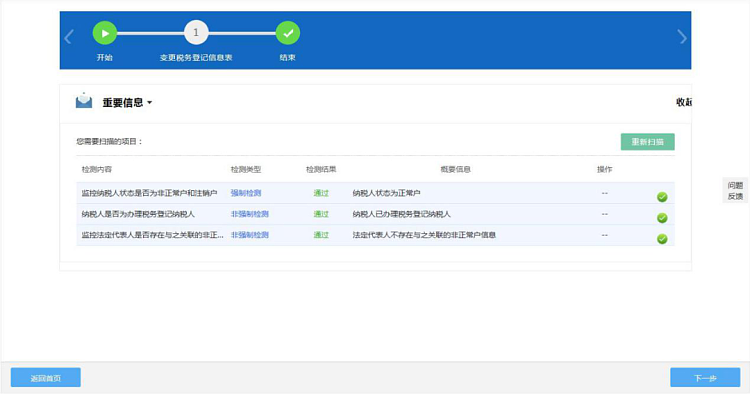Click the 变更税务登记信息表 step label
Screen dimensions: 750x394
(196, 57)
